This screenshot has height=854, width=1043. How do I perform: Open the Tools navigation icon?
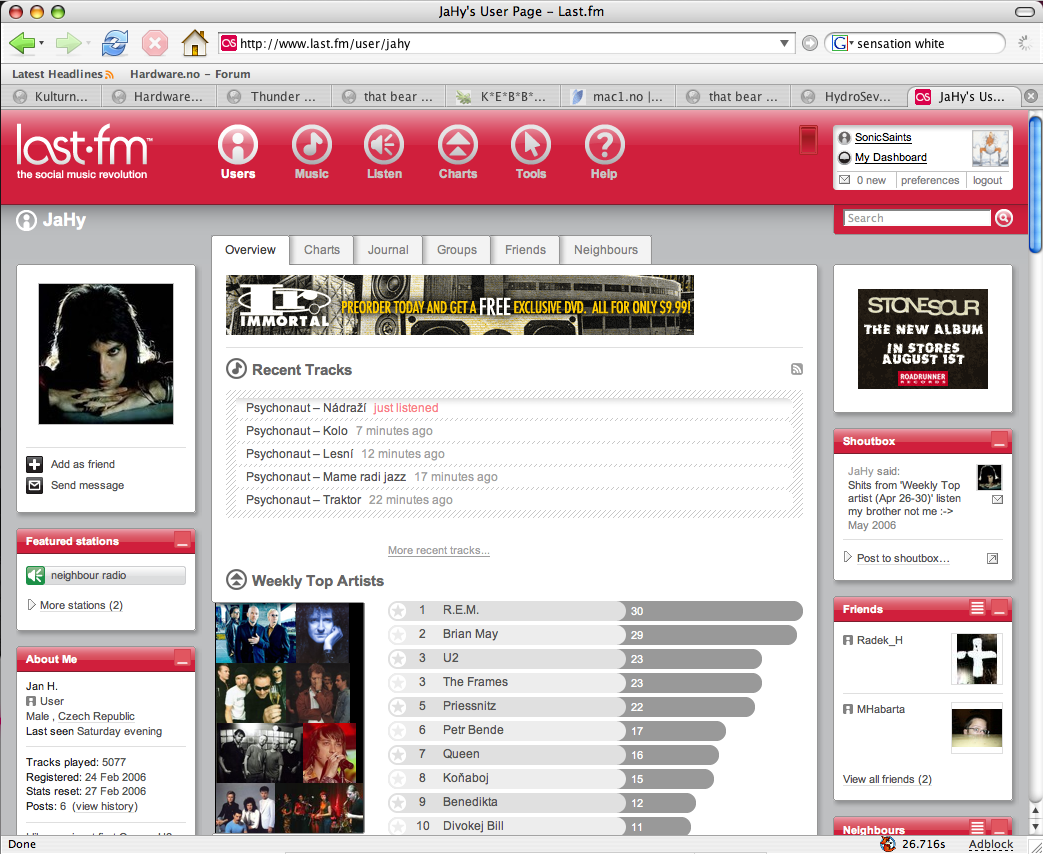(x=531, y=144)
